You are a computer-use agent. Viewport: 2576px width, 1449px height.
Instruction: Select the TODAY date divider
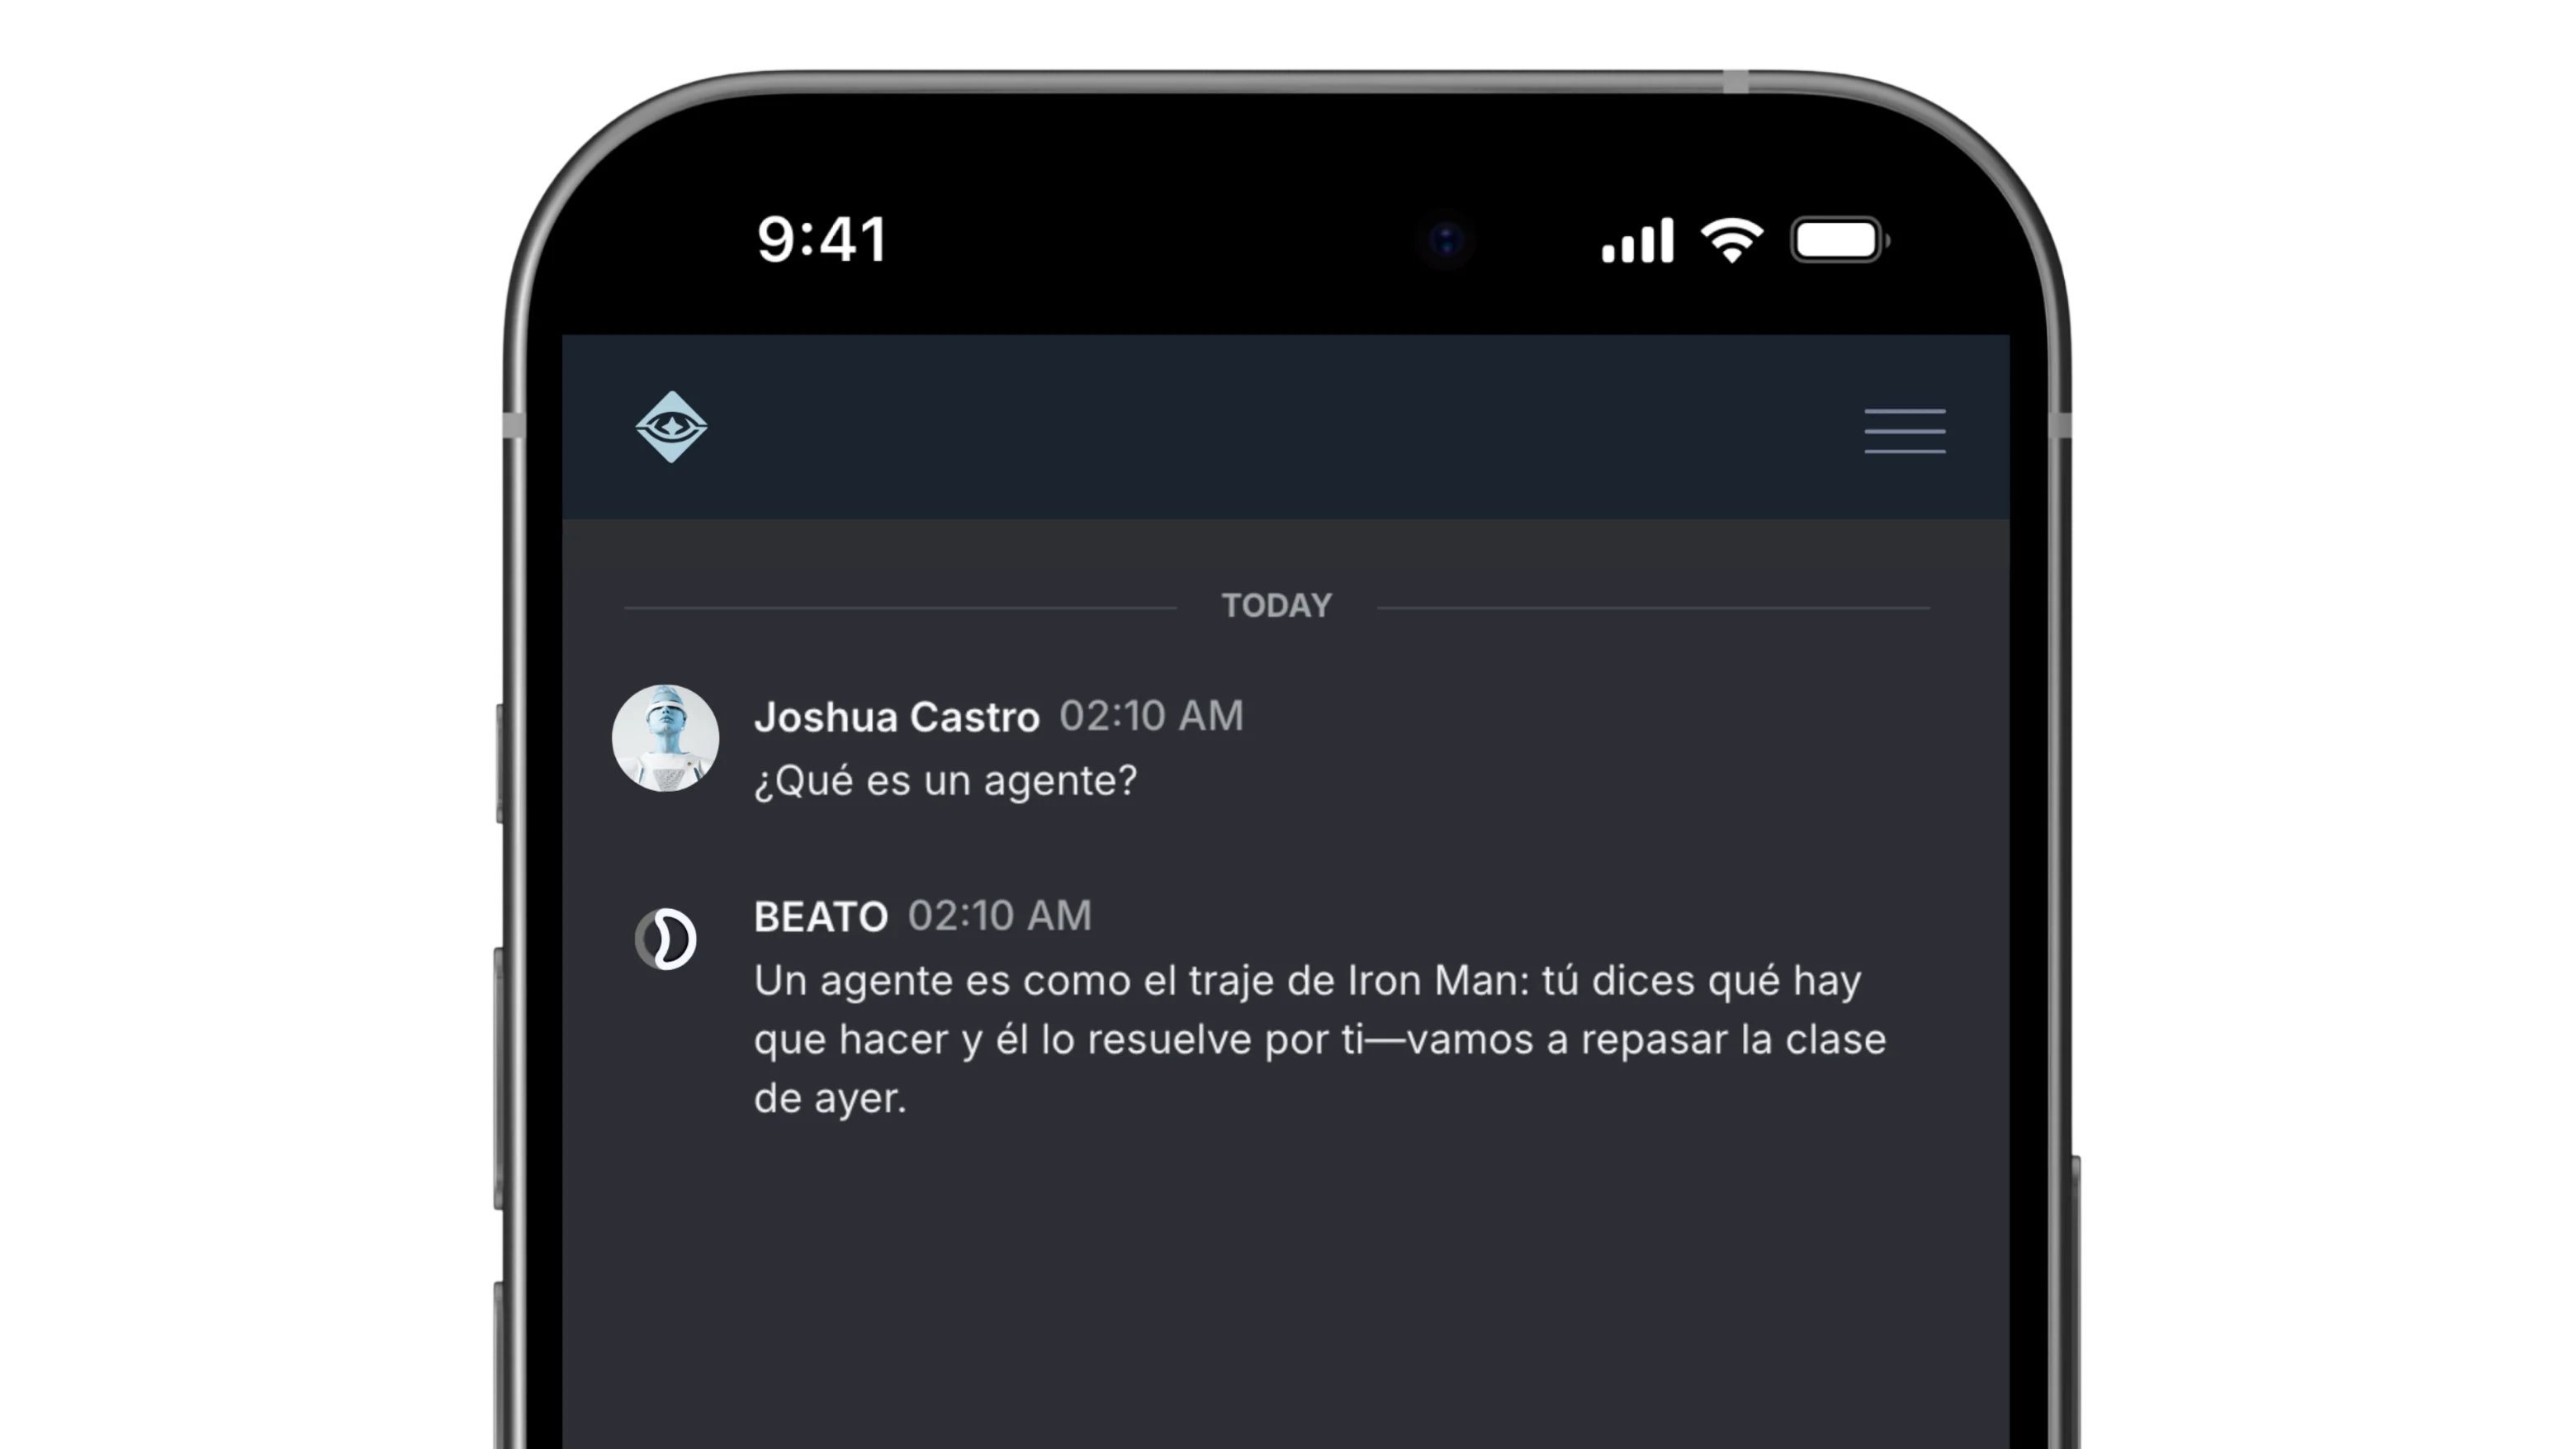pos(1276,605)
